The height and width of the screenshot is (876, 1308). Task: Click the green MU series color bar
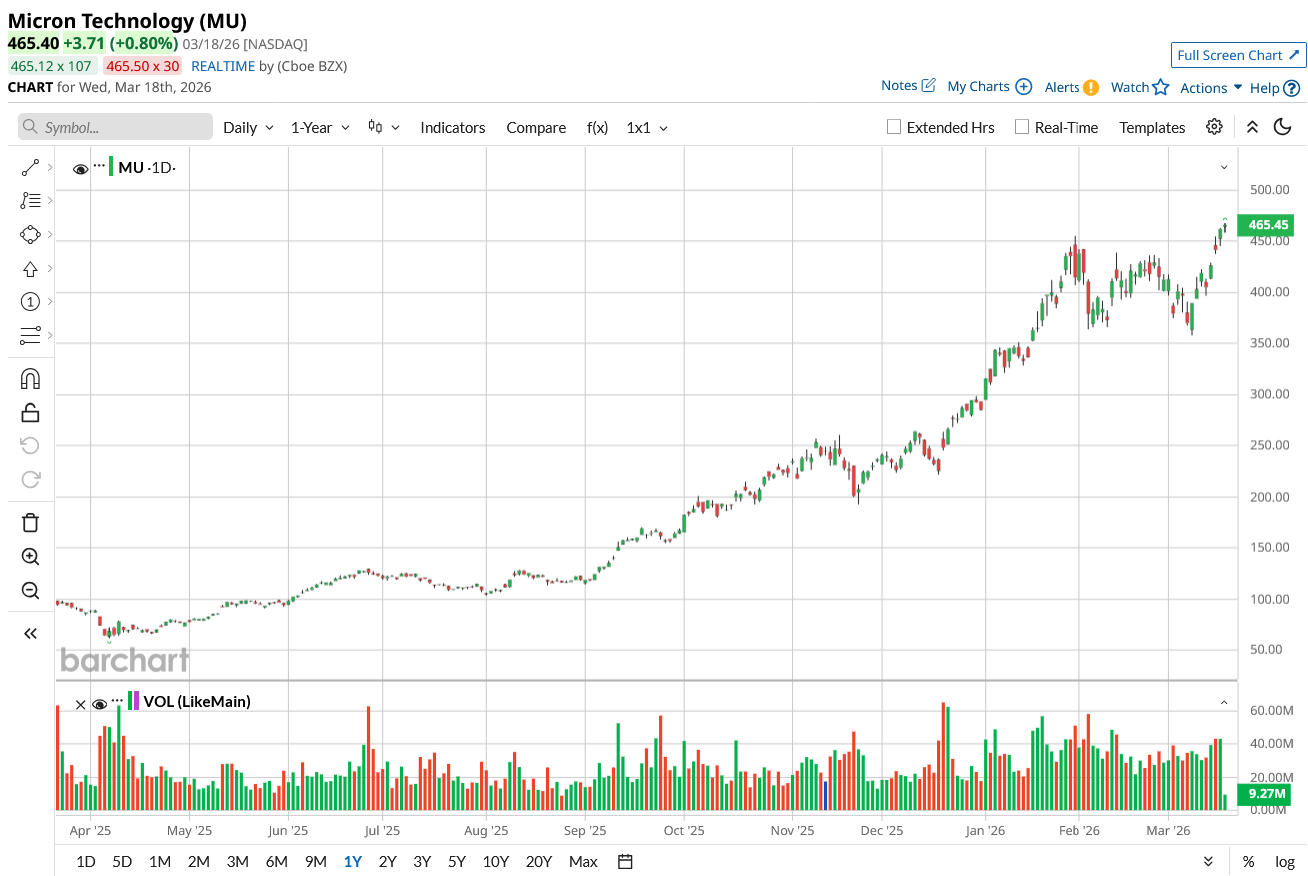(x=111, y=167)
